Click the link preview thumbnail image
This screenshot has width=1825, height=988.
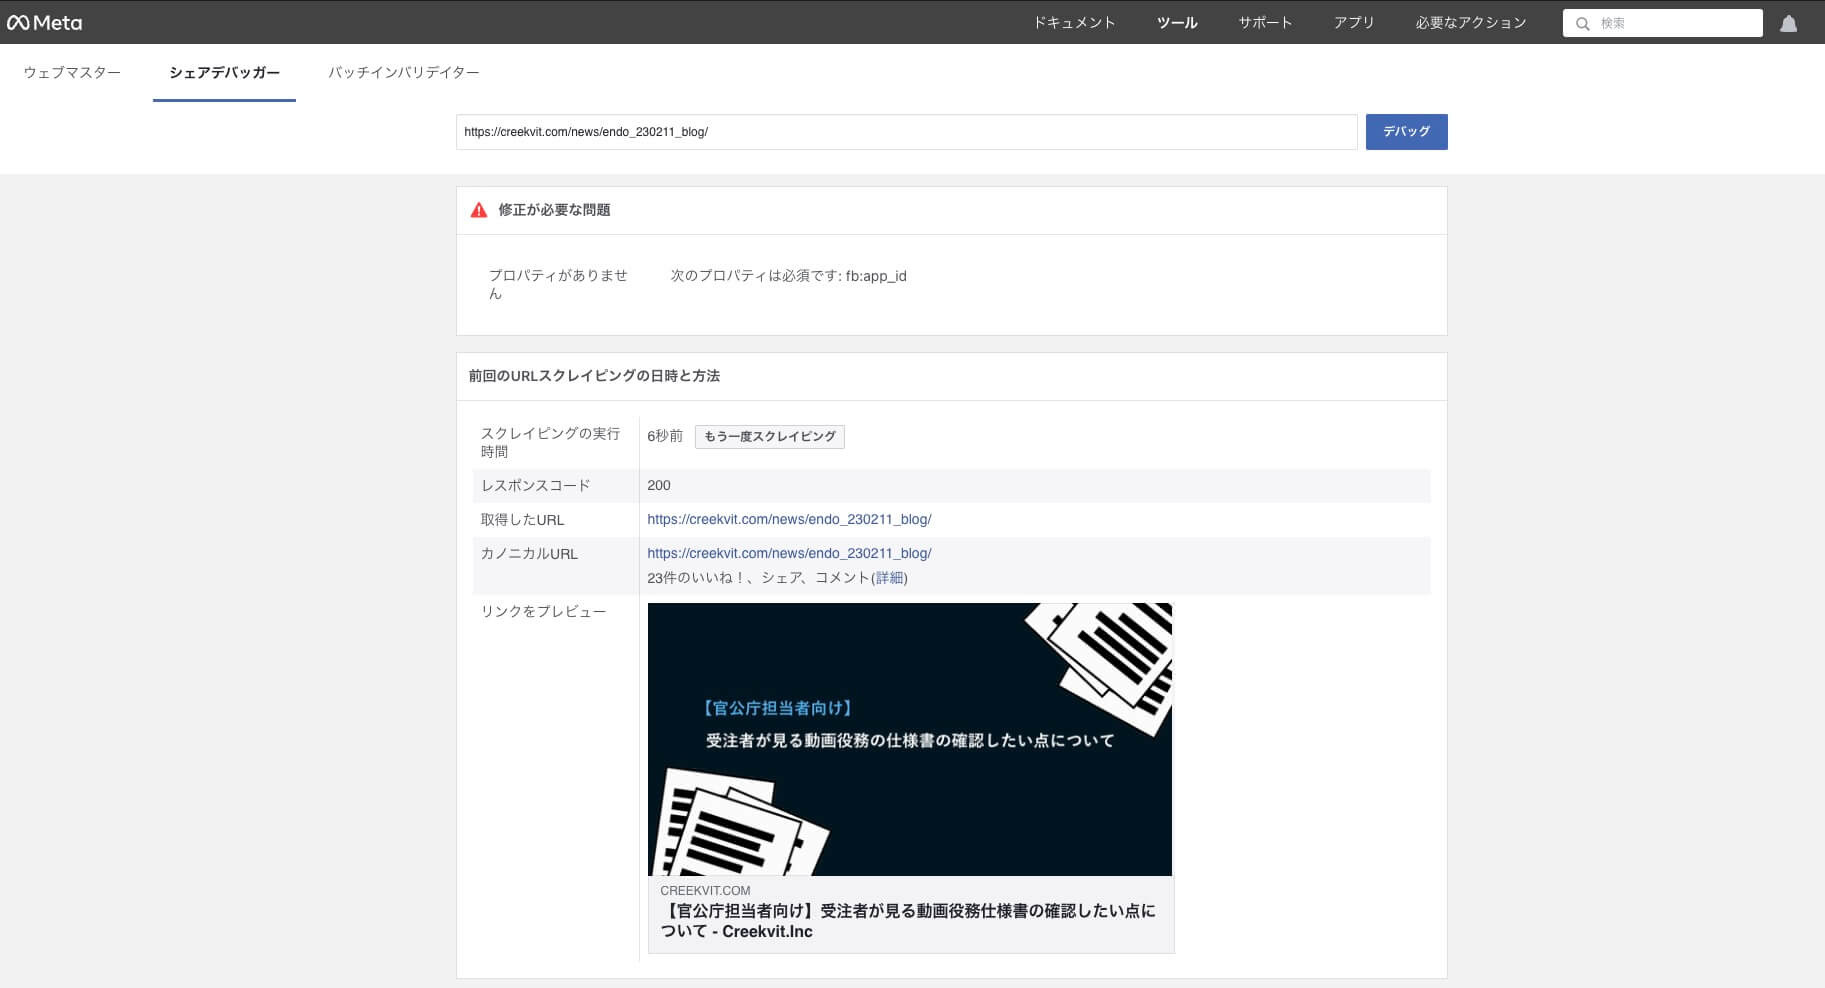(909, 739)
